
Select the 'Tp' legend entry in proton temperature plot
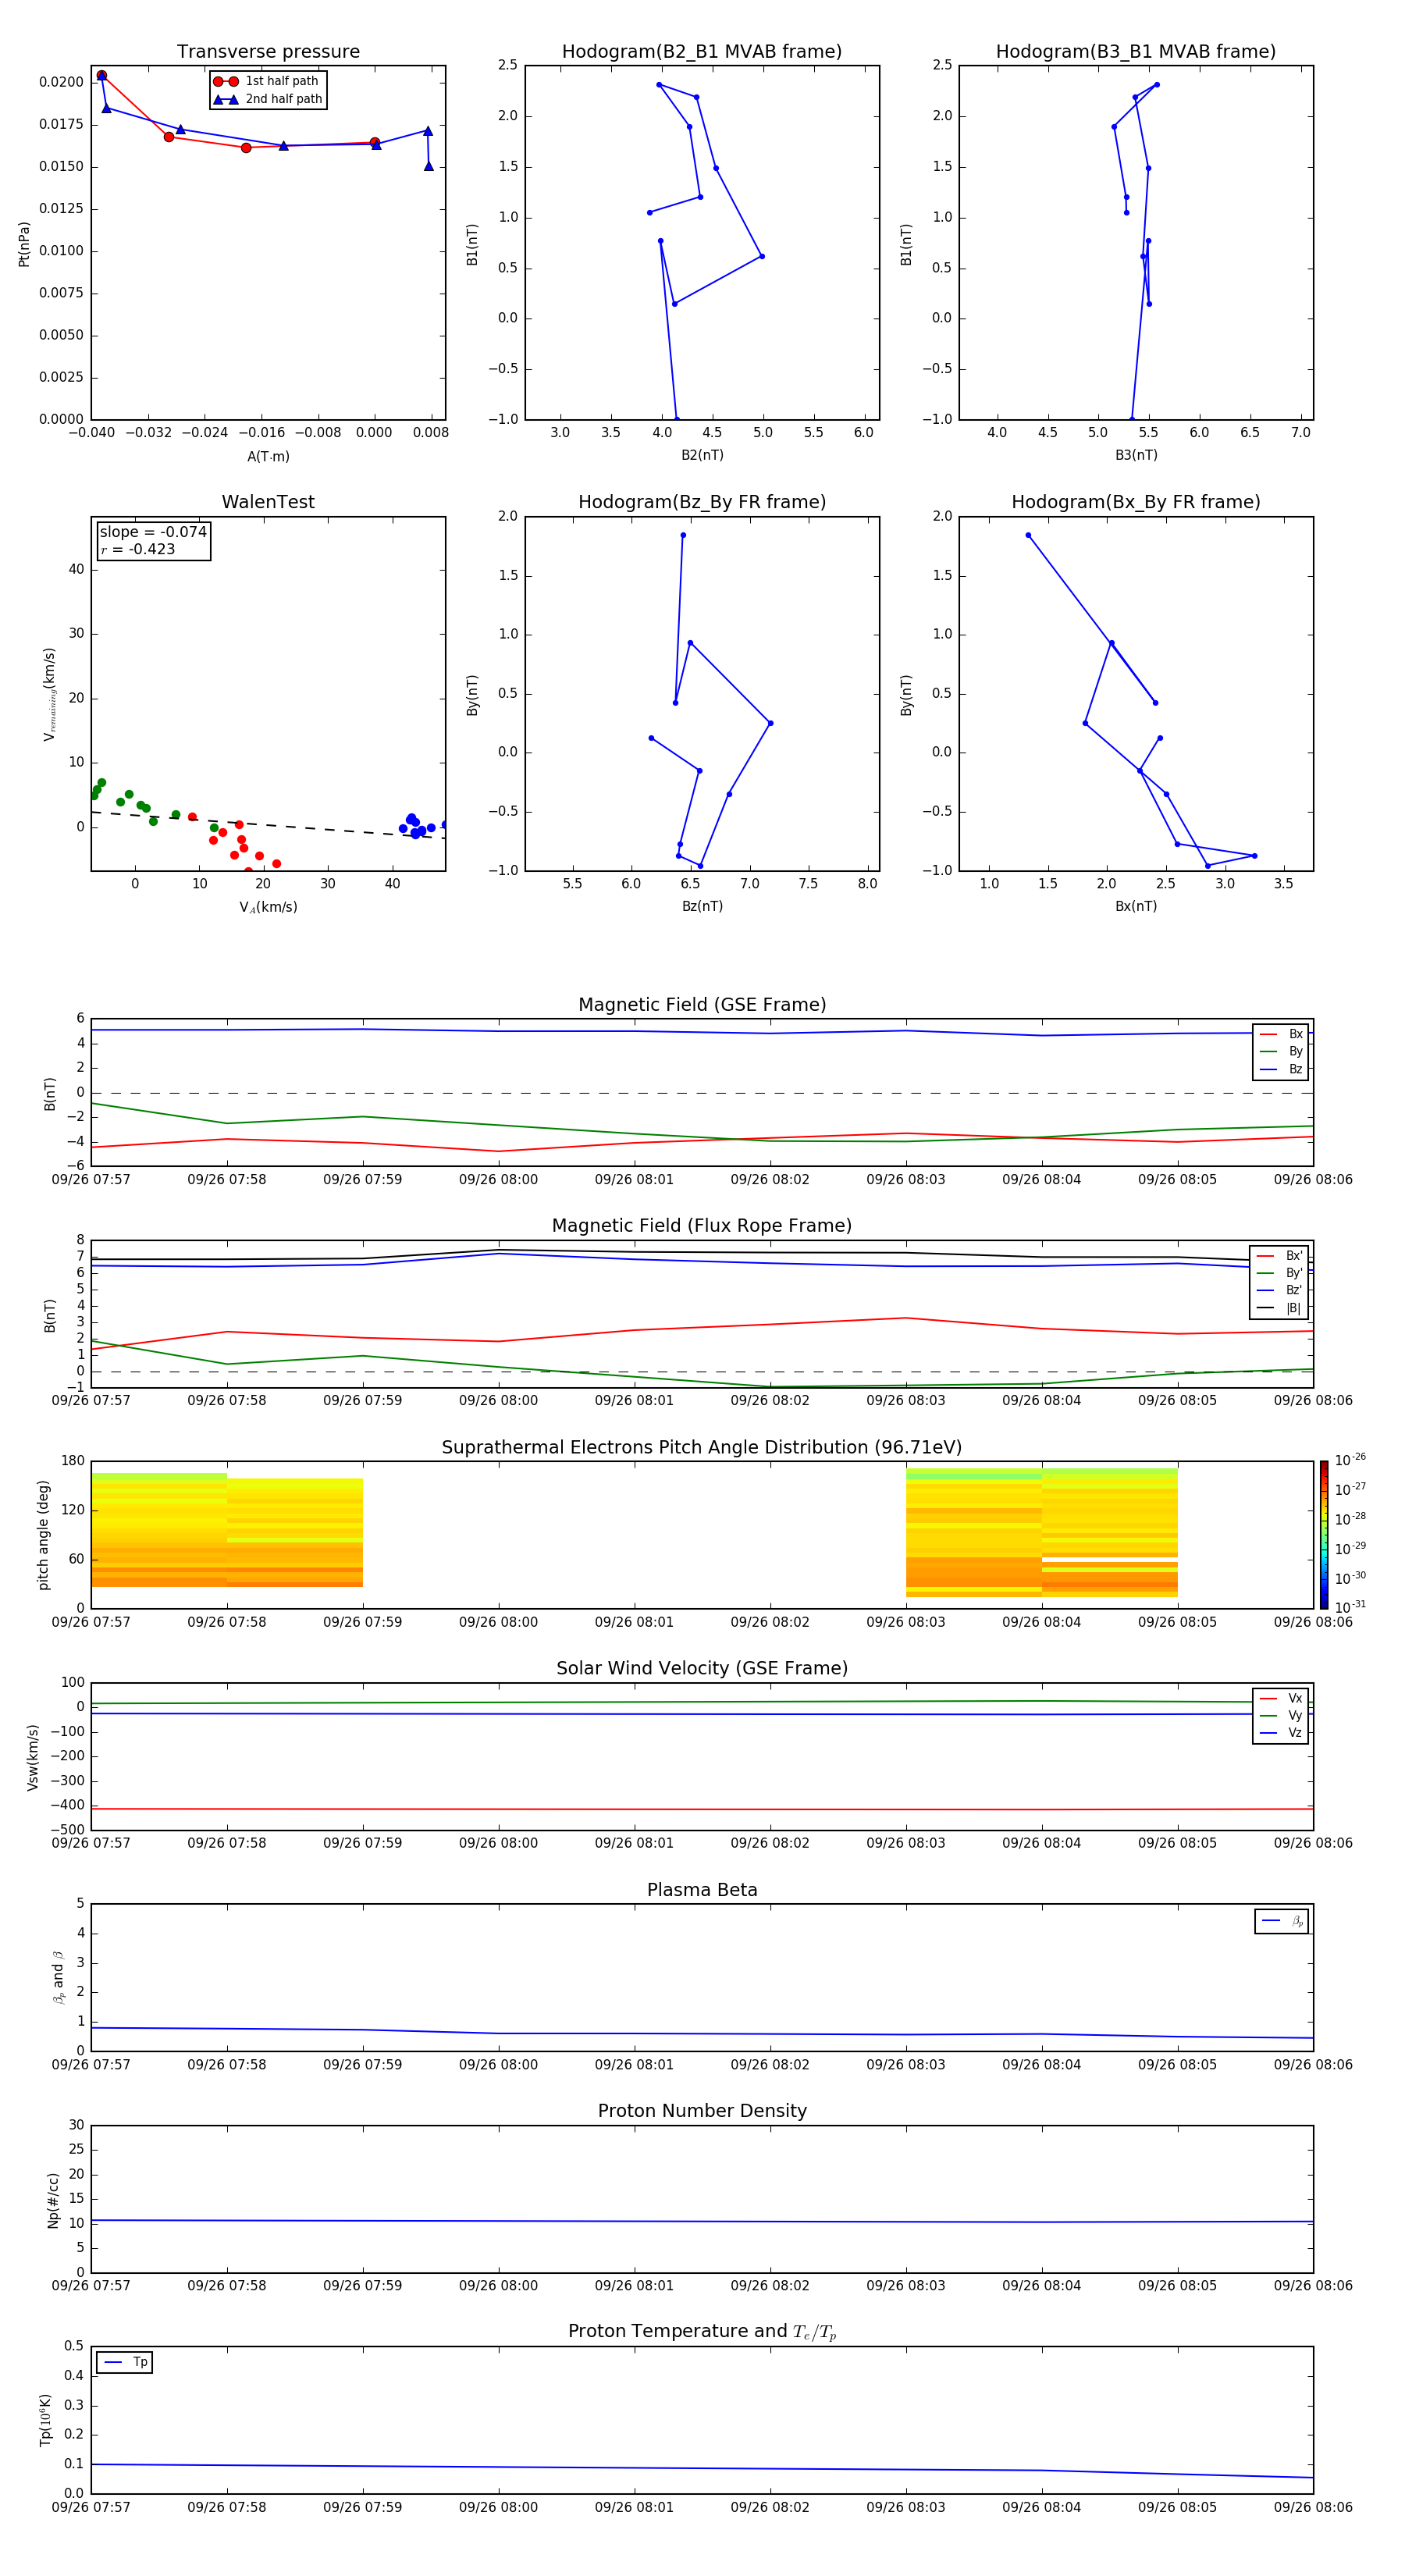(125, 2362)
